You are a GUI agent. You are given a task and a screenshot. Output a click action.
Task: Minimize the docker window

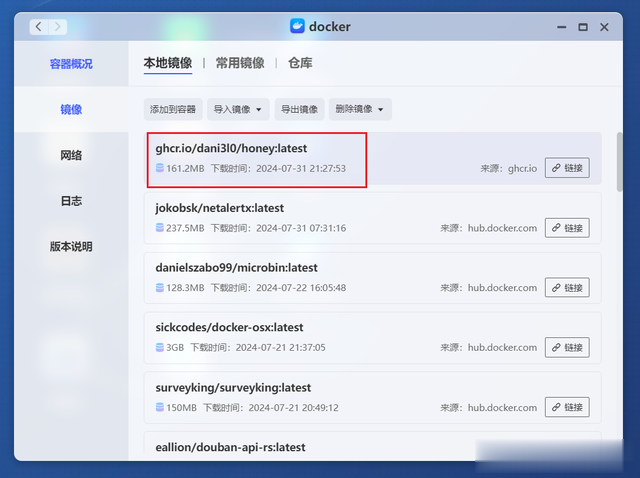pos(562,27)
